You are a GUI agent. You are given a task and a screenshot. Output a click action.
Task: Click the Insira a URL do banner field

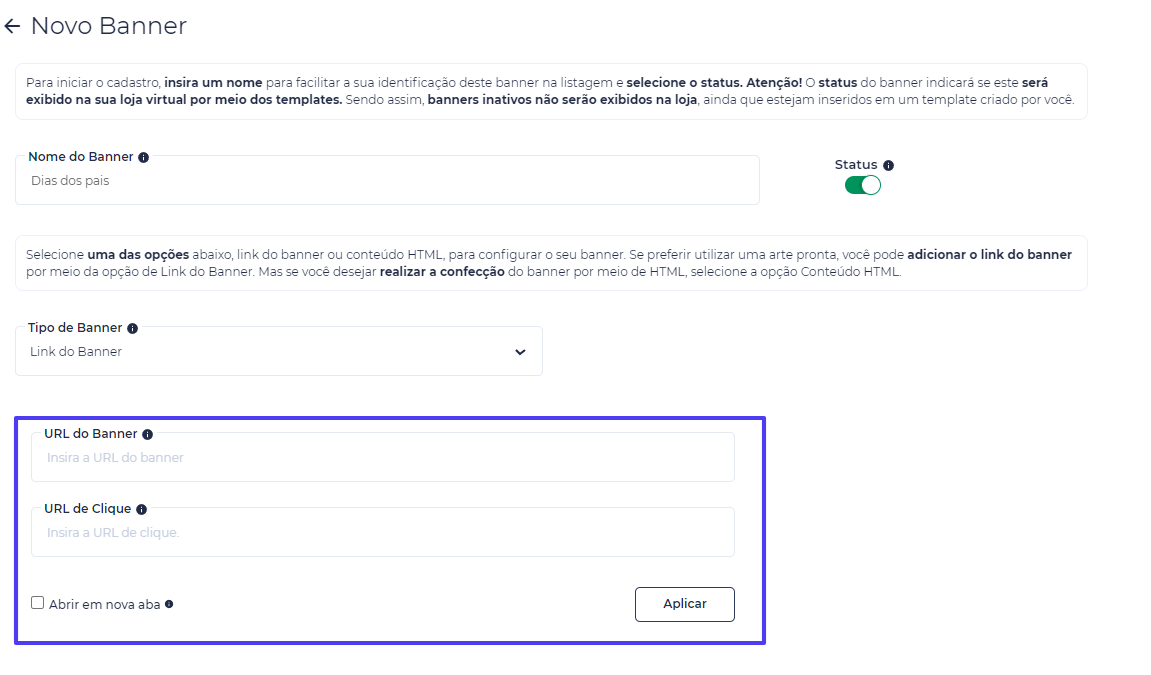(383, 458)
